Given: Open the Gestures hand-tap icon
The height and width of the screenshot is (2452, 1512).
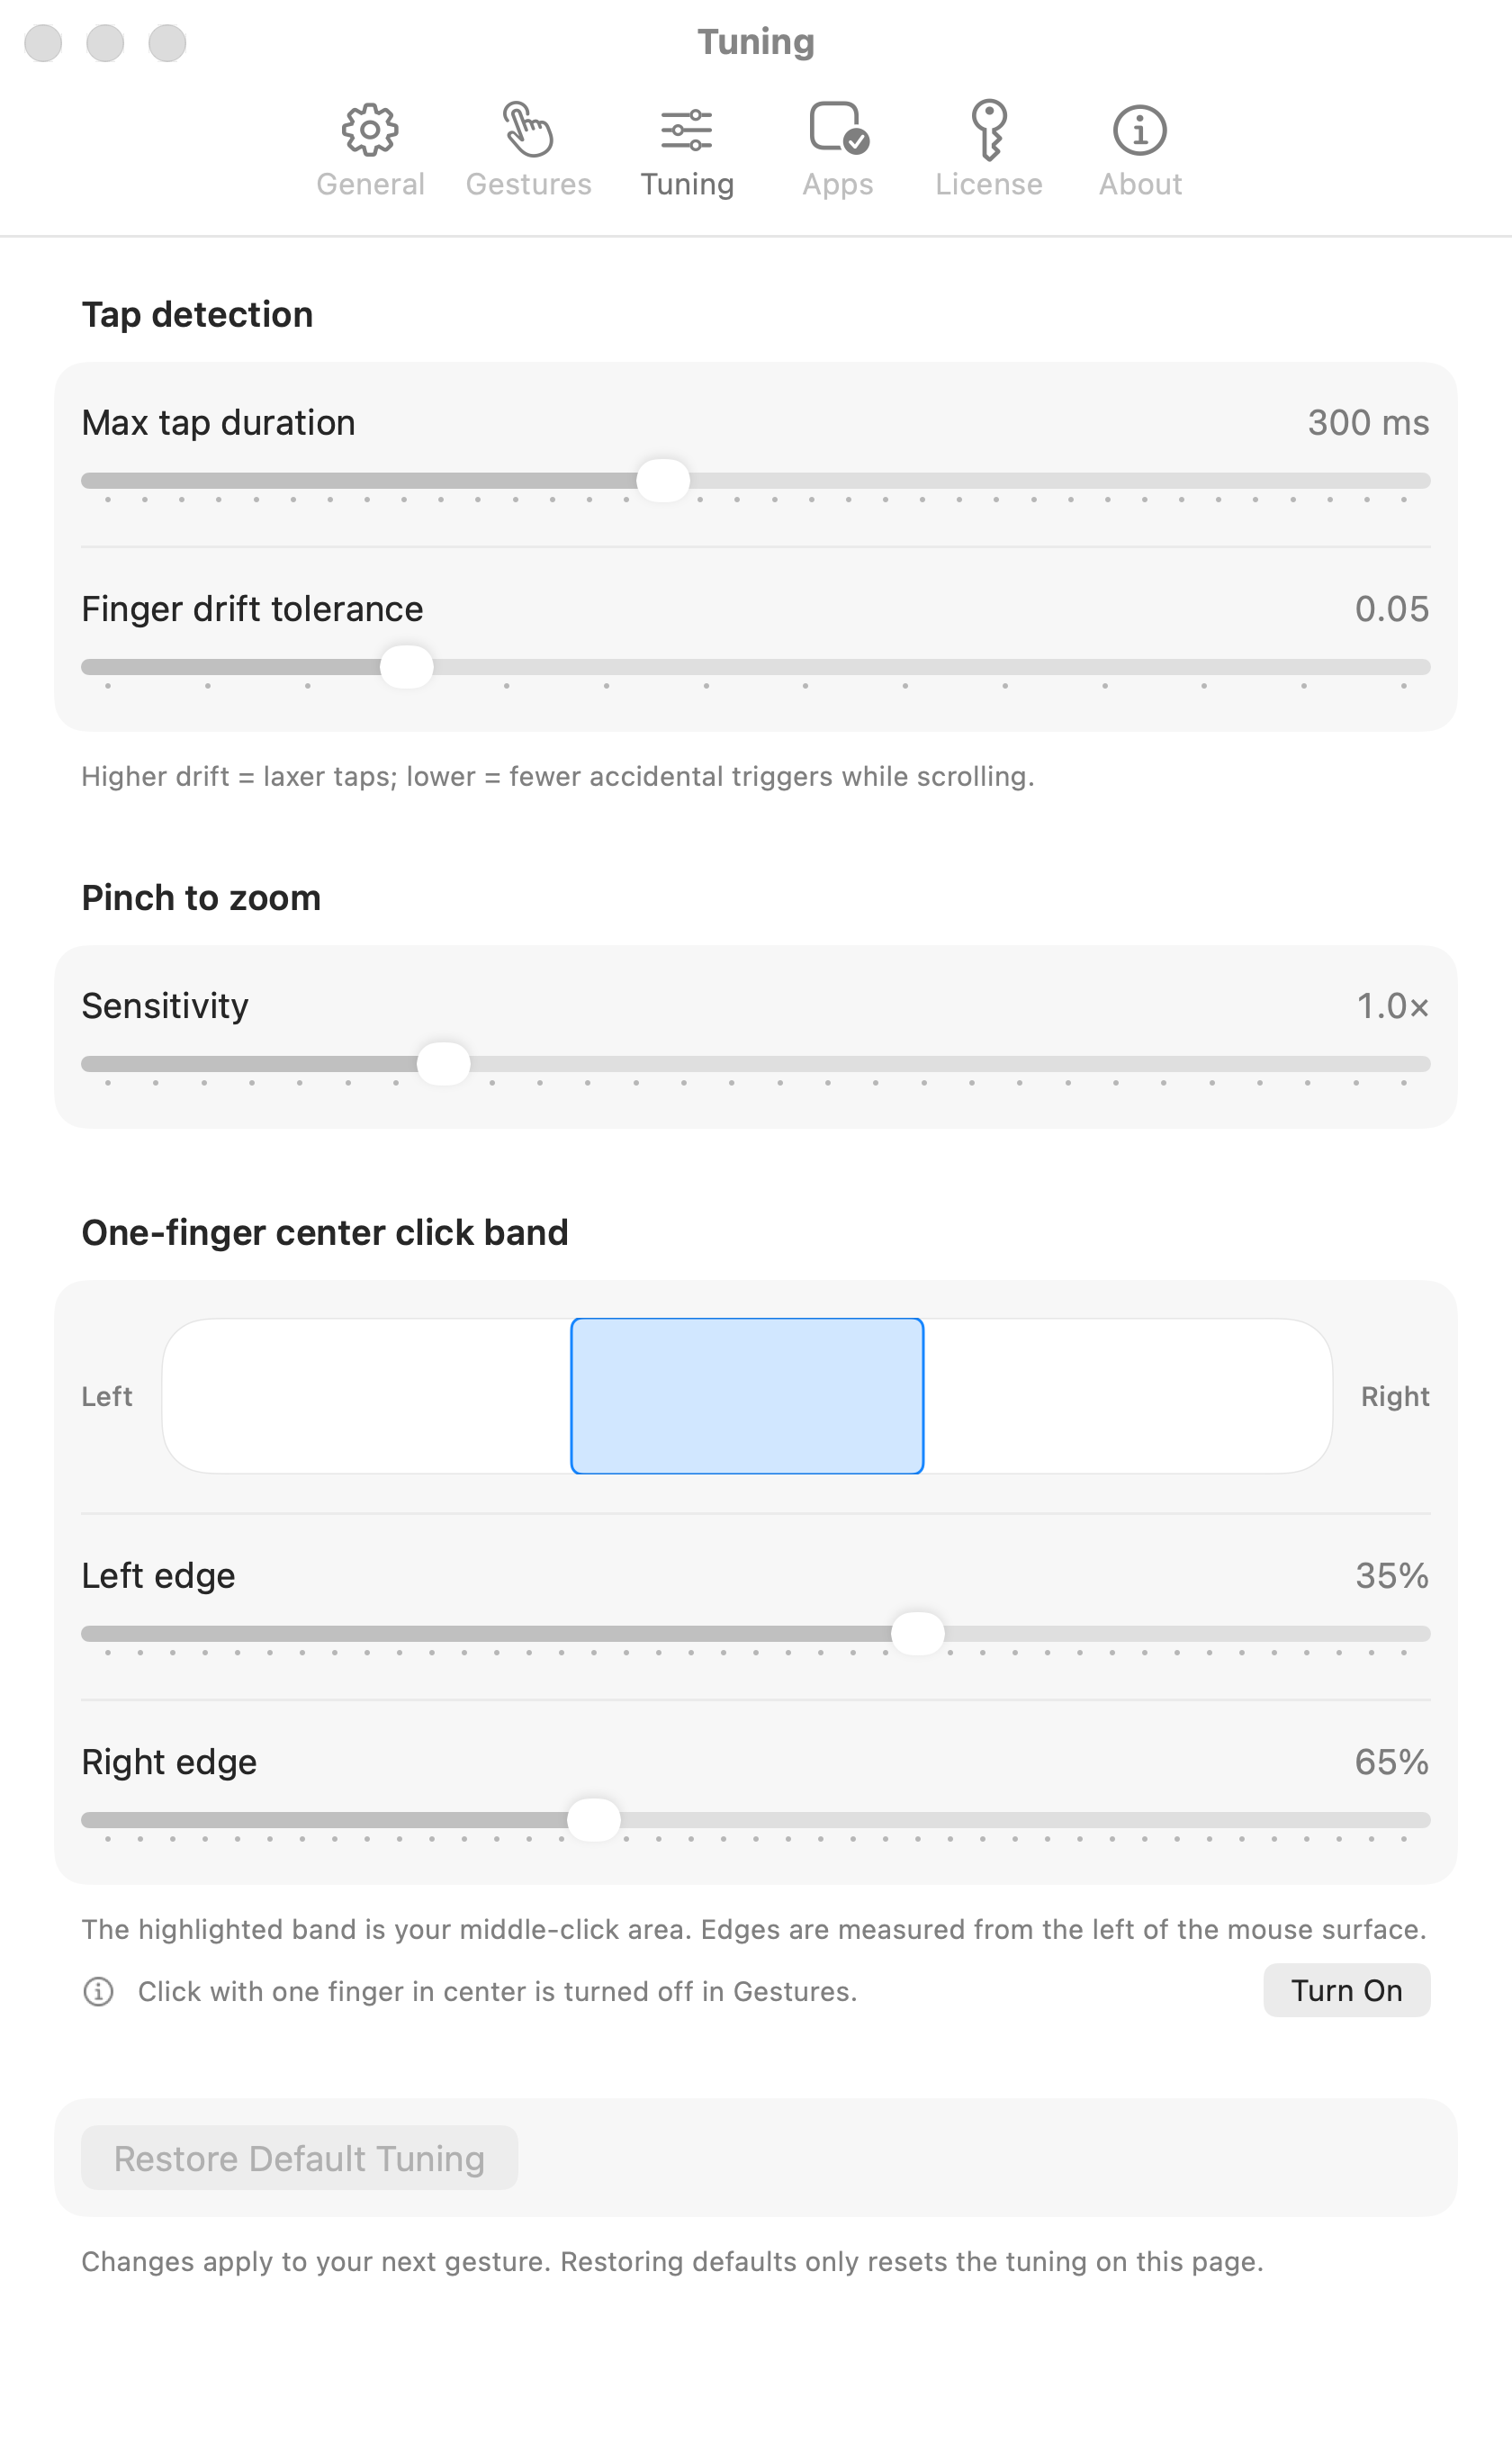Looking at the screenshot, I should (x=528, y=129).
